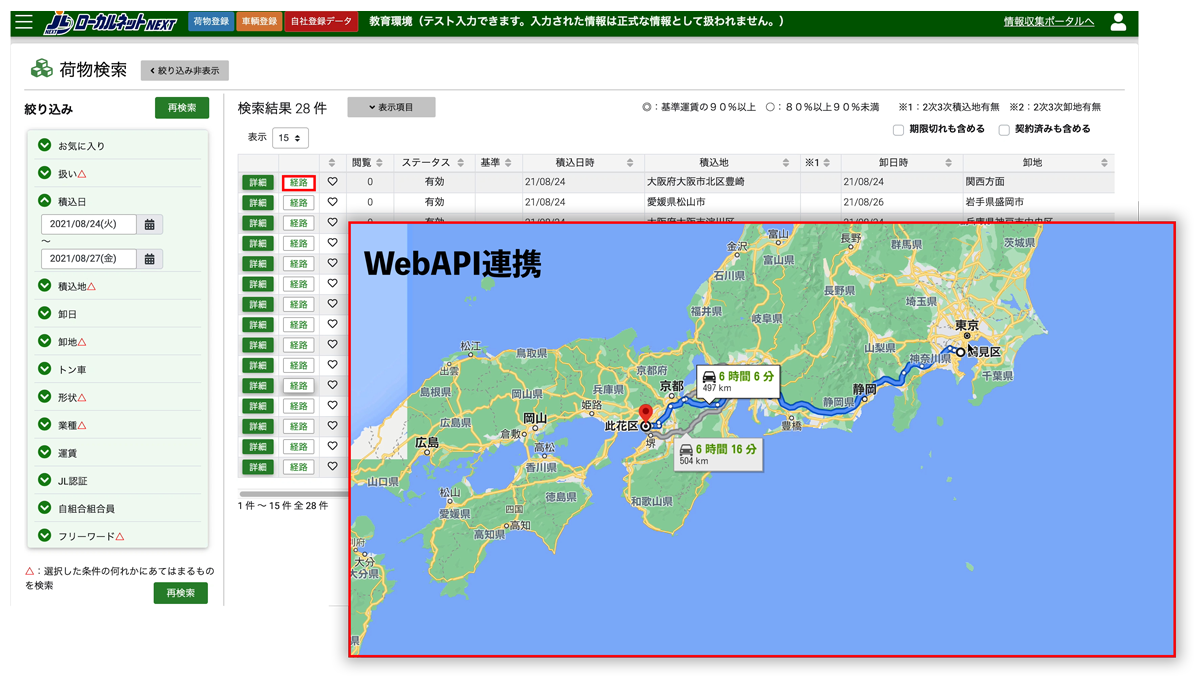Open calendar picker for 2021/08/27(金) date
Image resolution: width=1200 pixels, height=686 pixels.
(x=150, y=259)
